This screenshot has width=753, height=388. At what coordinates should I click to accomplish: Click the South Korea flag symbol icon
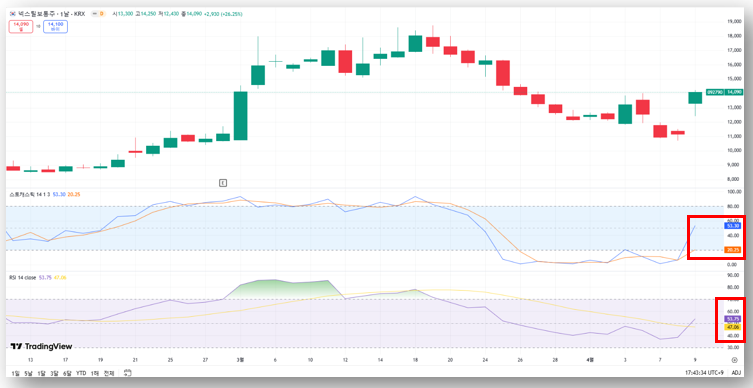pos(13,14)
